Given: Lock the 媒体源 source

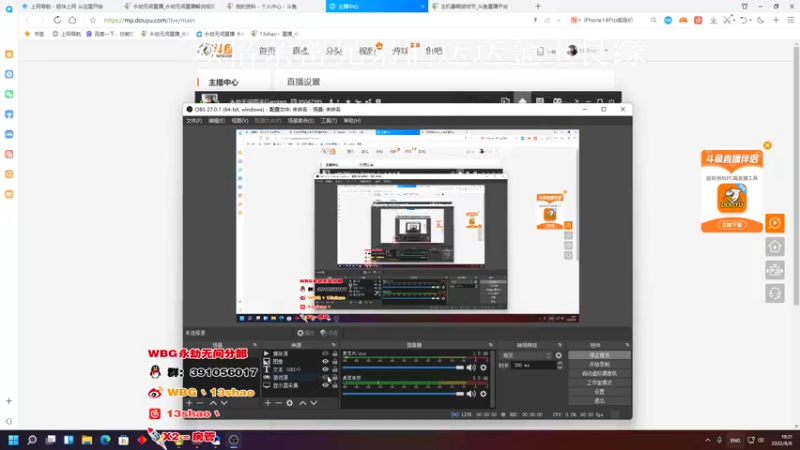Looking at the screenshot, I should pos(335,354).
